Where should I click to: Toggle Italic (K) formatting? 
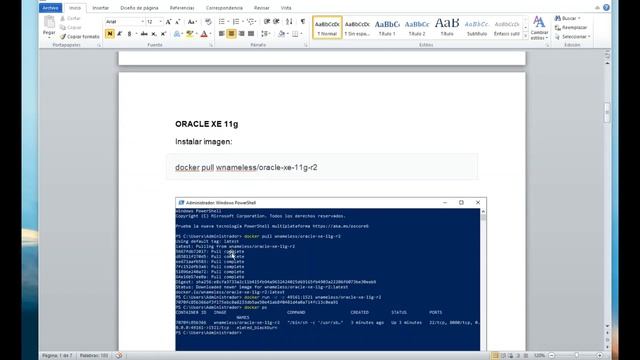coord(120,34)
